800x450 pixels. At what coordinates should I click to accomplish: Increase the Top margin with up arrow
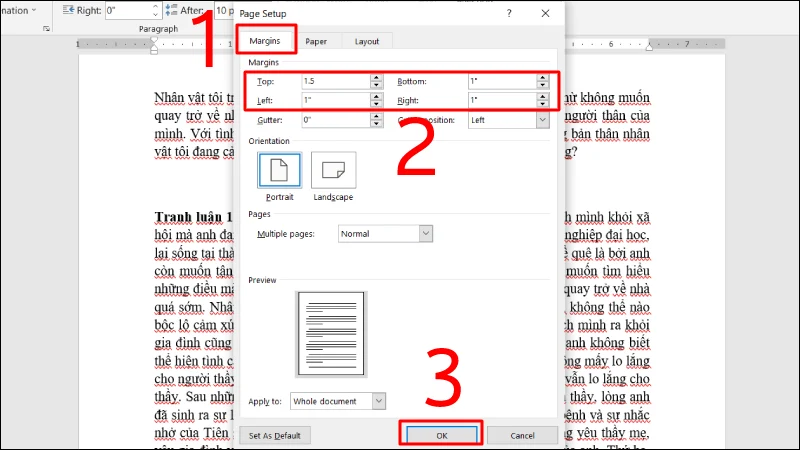tap(376, 77)
